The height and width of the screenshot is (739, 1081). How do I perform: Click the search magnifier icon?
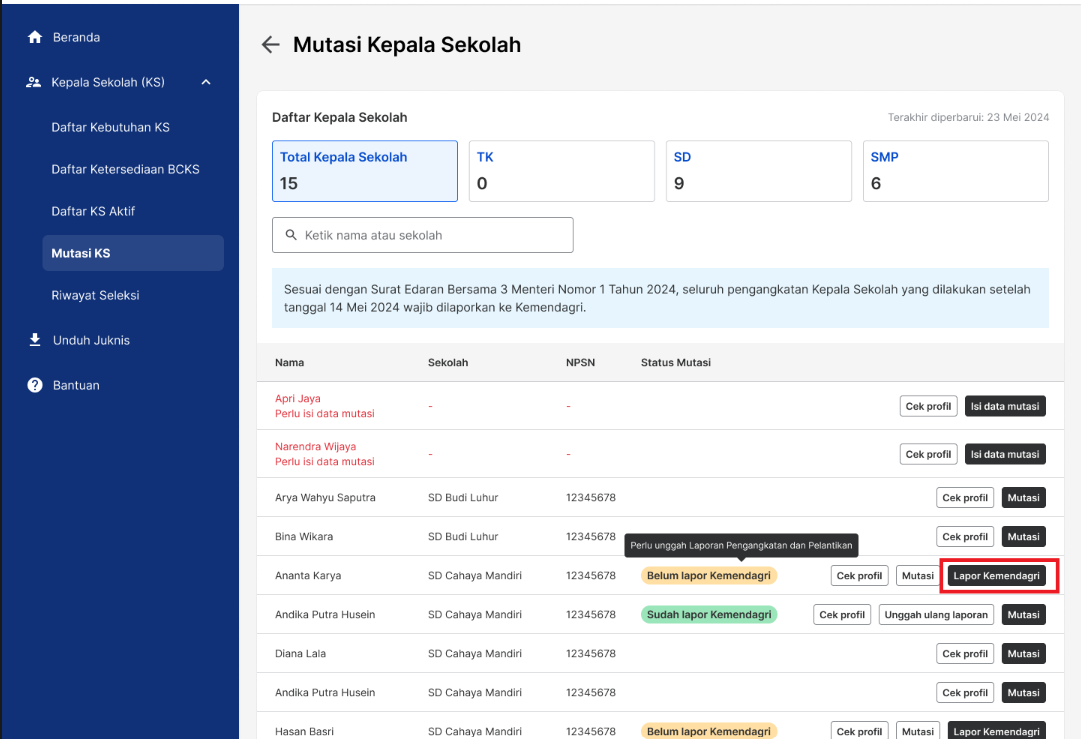(291, 235)
